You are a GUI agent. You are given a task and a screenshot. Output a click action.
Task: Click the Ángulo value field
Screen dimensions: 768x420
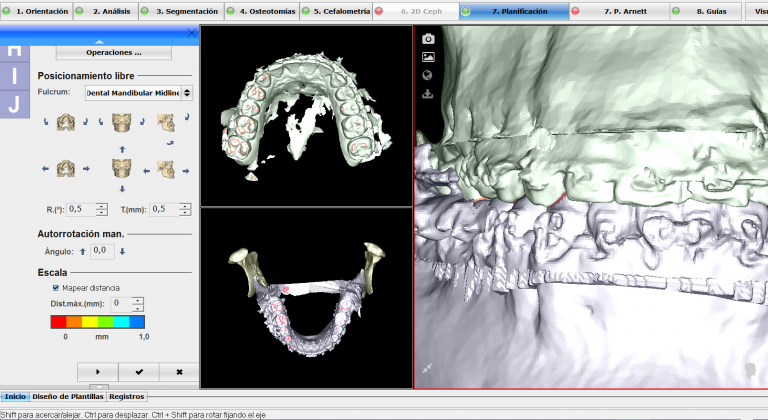[102, 251]
